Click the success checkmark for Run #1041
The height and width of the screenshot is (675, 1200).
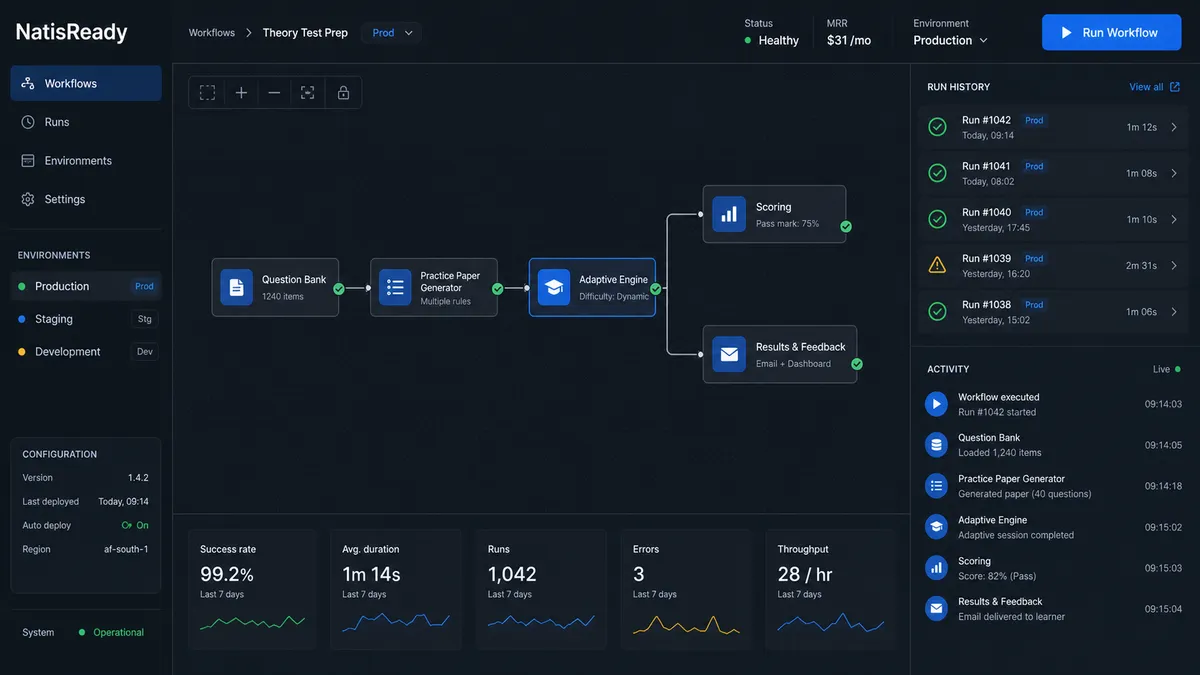pyautogui.click(x=937, y=173)
